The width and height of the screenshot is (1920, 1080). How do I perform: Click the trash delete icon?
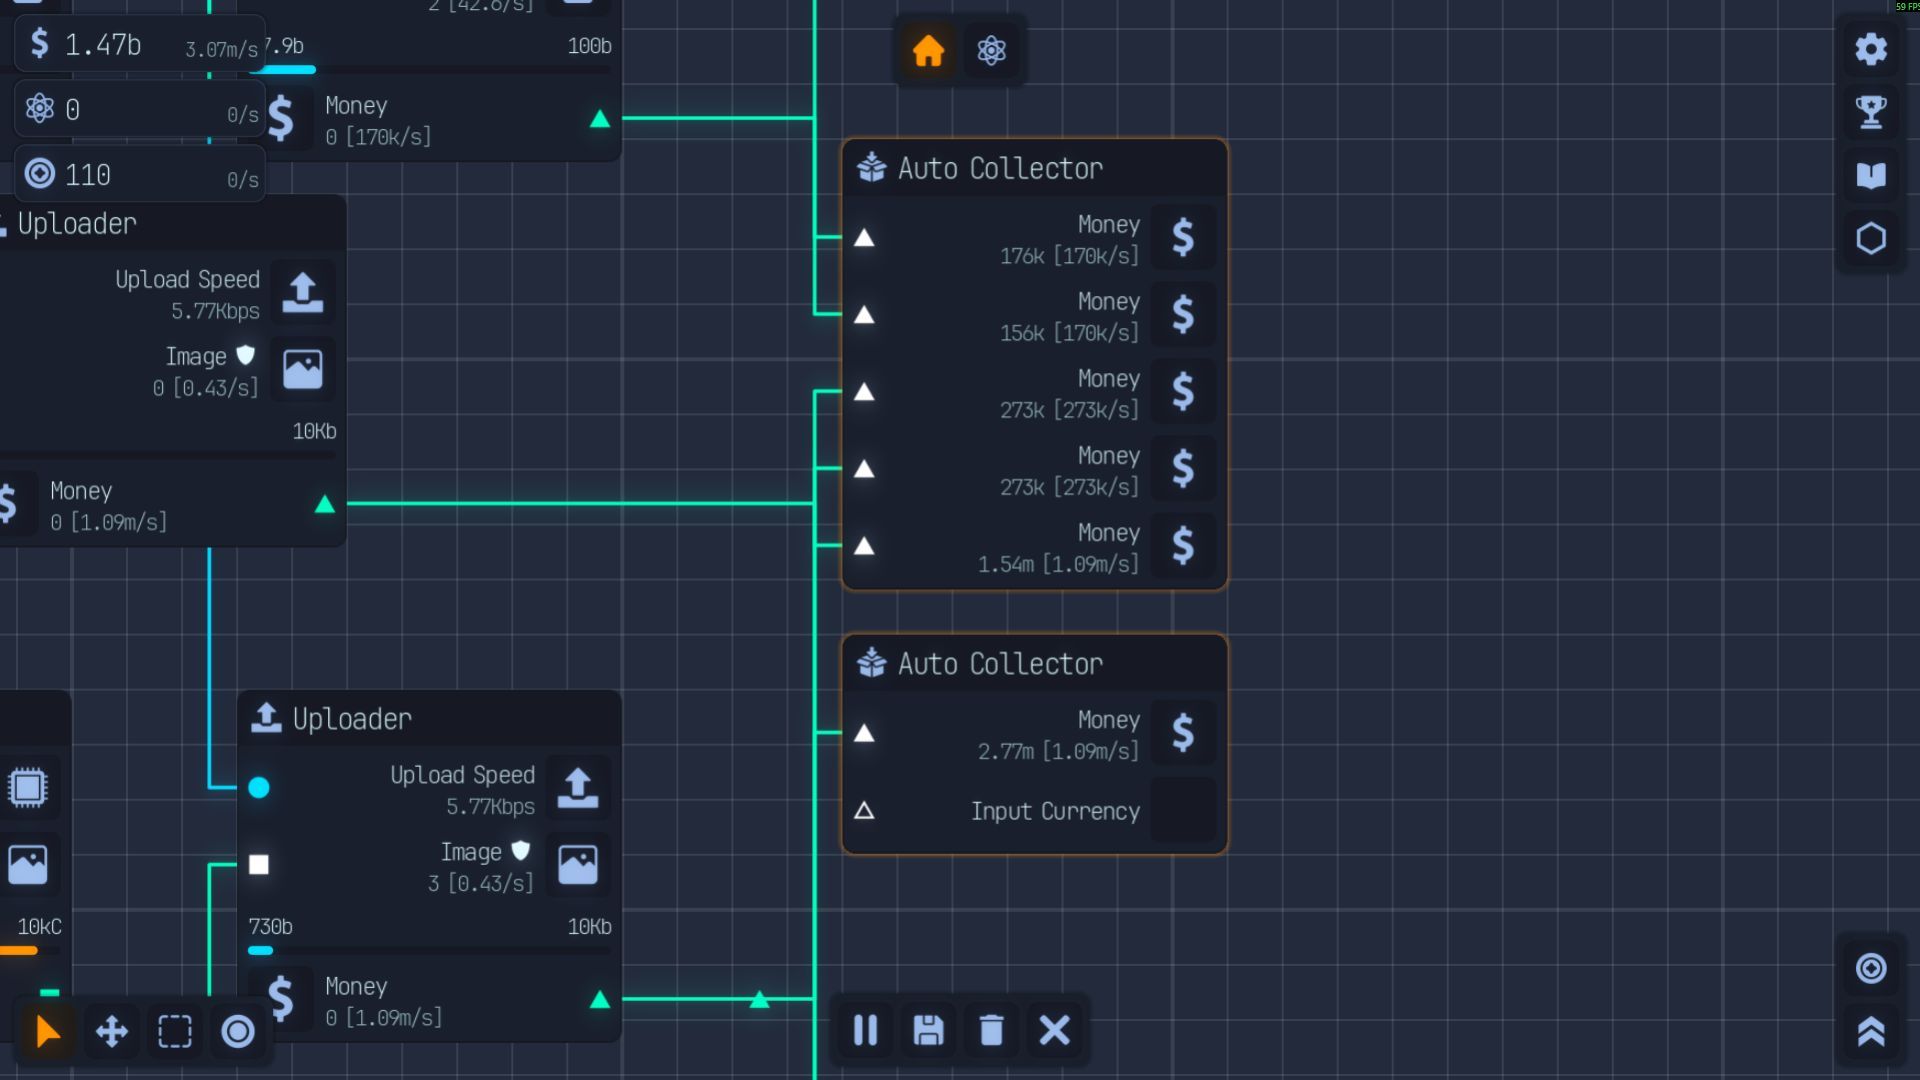pos(991,1030)
